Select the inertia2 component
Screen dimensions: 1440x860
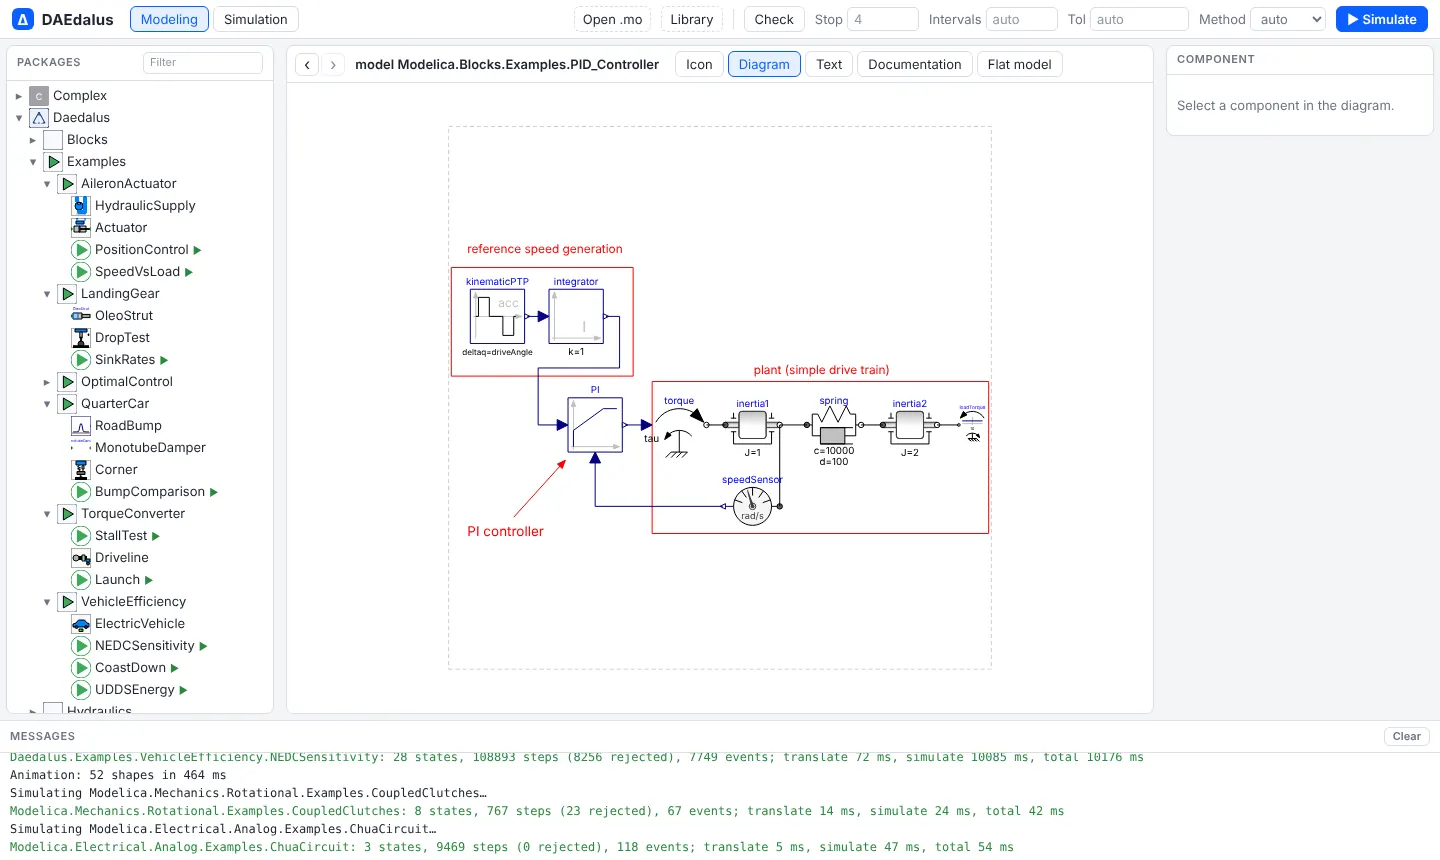(909, 425)
